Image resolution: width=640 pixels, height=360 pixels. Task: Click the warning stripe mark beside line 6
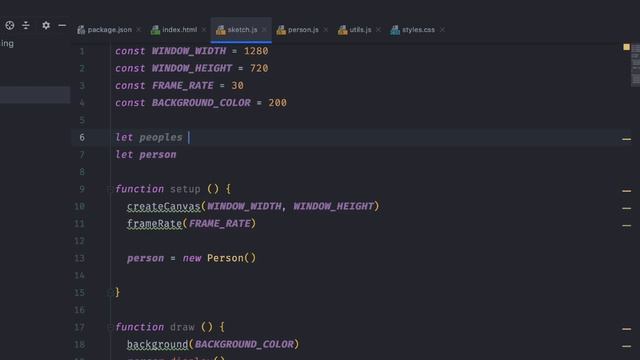click(627, 139)
